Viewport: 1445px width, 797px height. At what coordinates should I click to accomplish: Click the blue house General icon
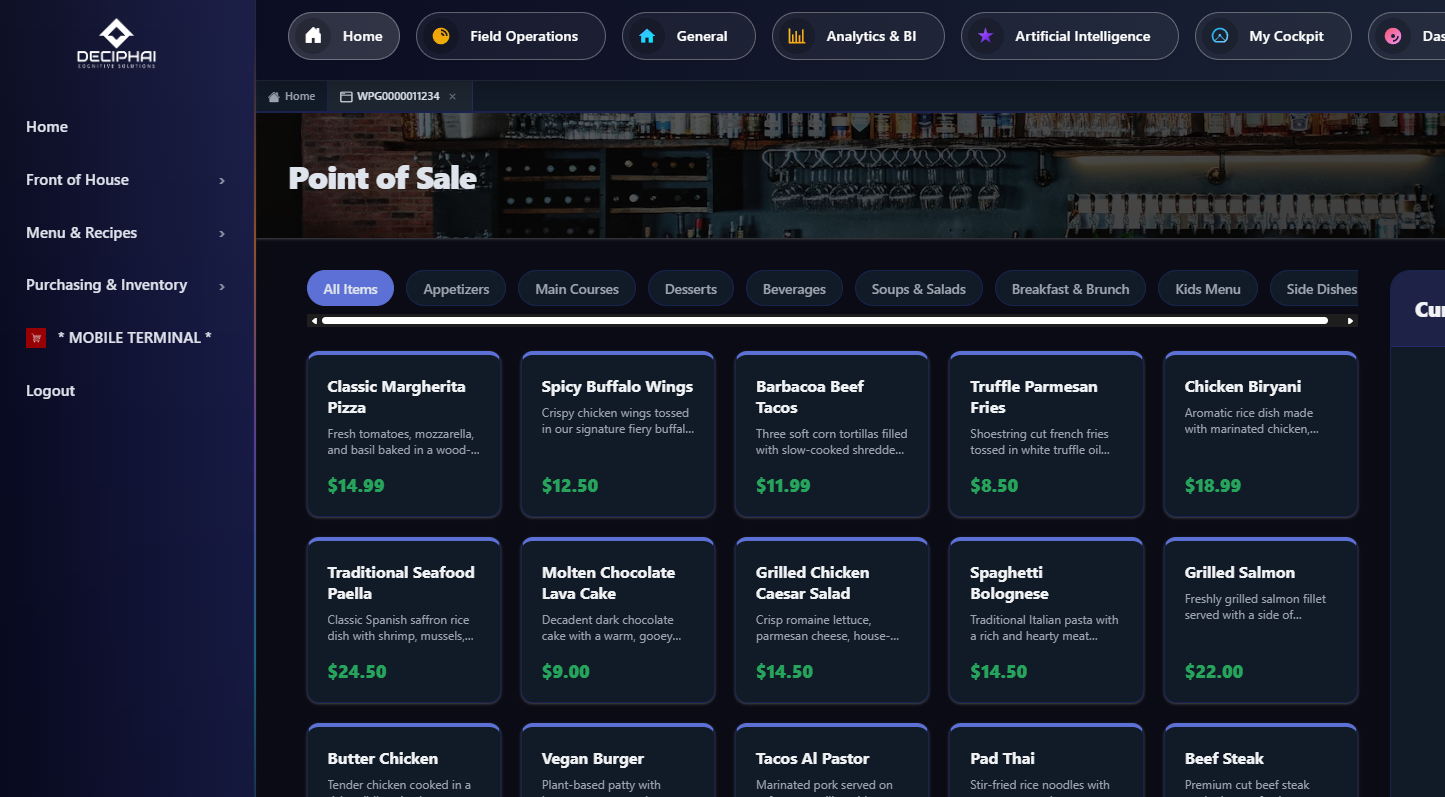click(647, 36)
